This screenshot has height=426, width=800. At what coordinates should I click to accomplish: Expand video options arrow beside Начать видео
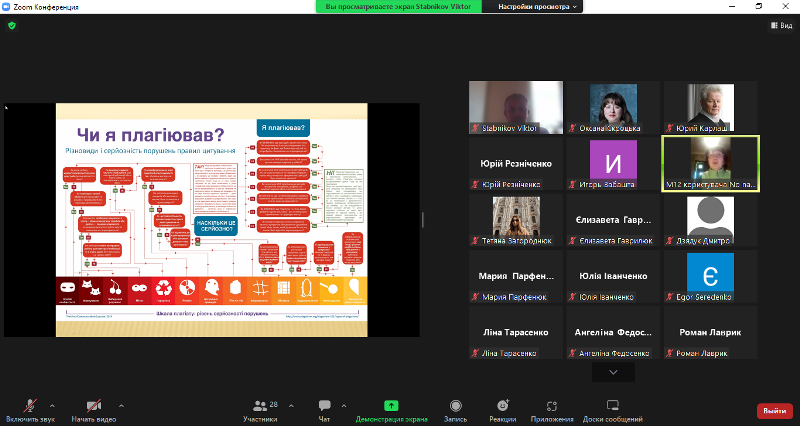pos(121,406)
